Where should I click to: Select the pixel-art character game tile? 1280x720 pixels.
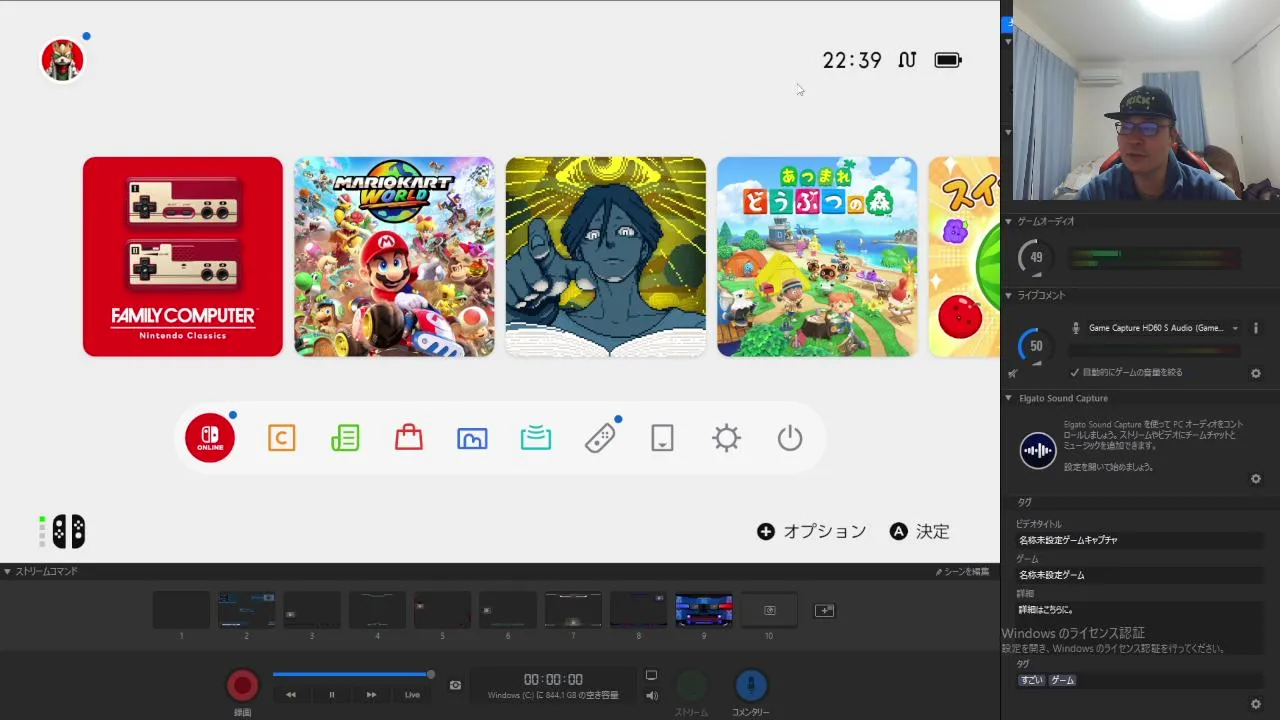[606, 256]
